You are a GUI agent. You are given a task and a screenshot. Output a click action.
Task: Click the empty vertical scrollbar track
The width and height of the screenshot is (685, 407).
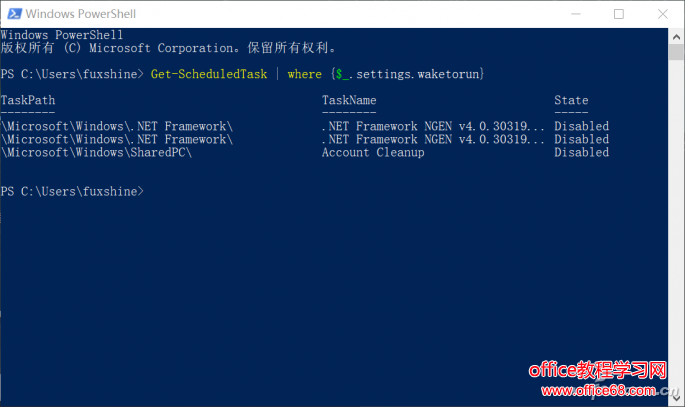coord(677,250)
